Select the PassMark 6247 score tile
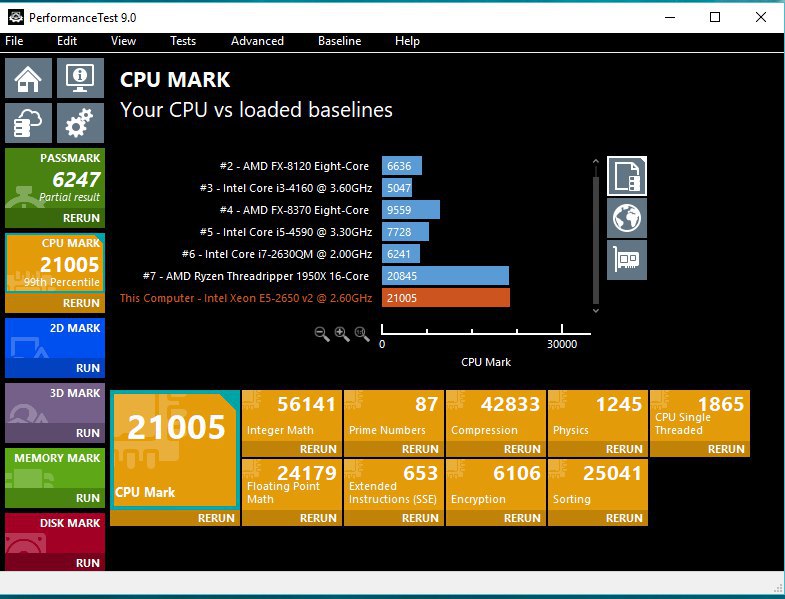The height and width of the screenshot is (599, 785). tap(55, 178)
